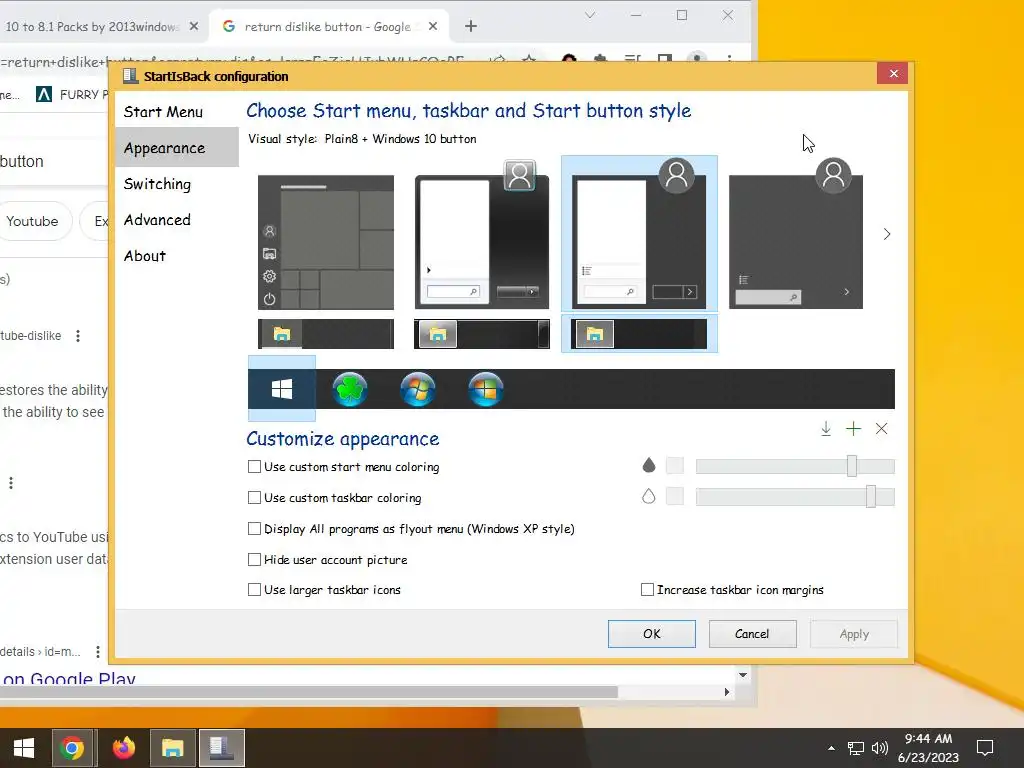Open the Action Center notifications icon
Screen dimensions: 1024x768
(x=985, y=748)
